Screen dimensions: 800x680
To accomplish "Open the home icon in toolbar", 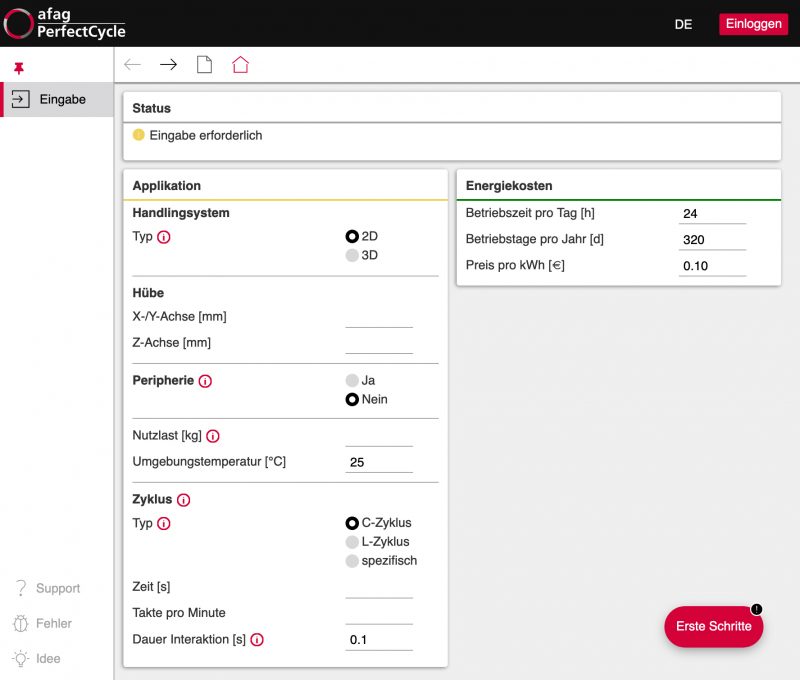I will pos(240,65).
